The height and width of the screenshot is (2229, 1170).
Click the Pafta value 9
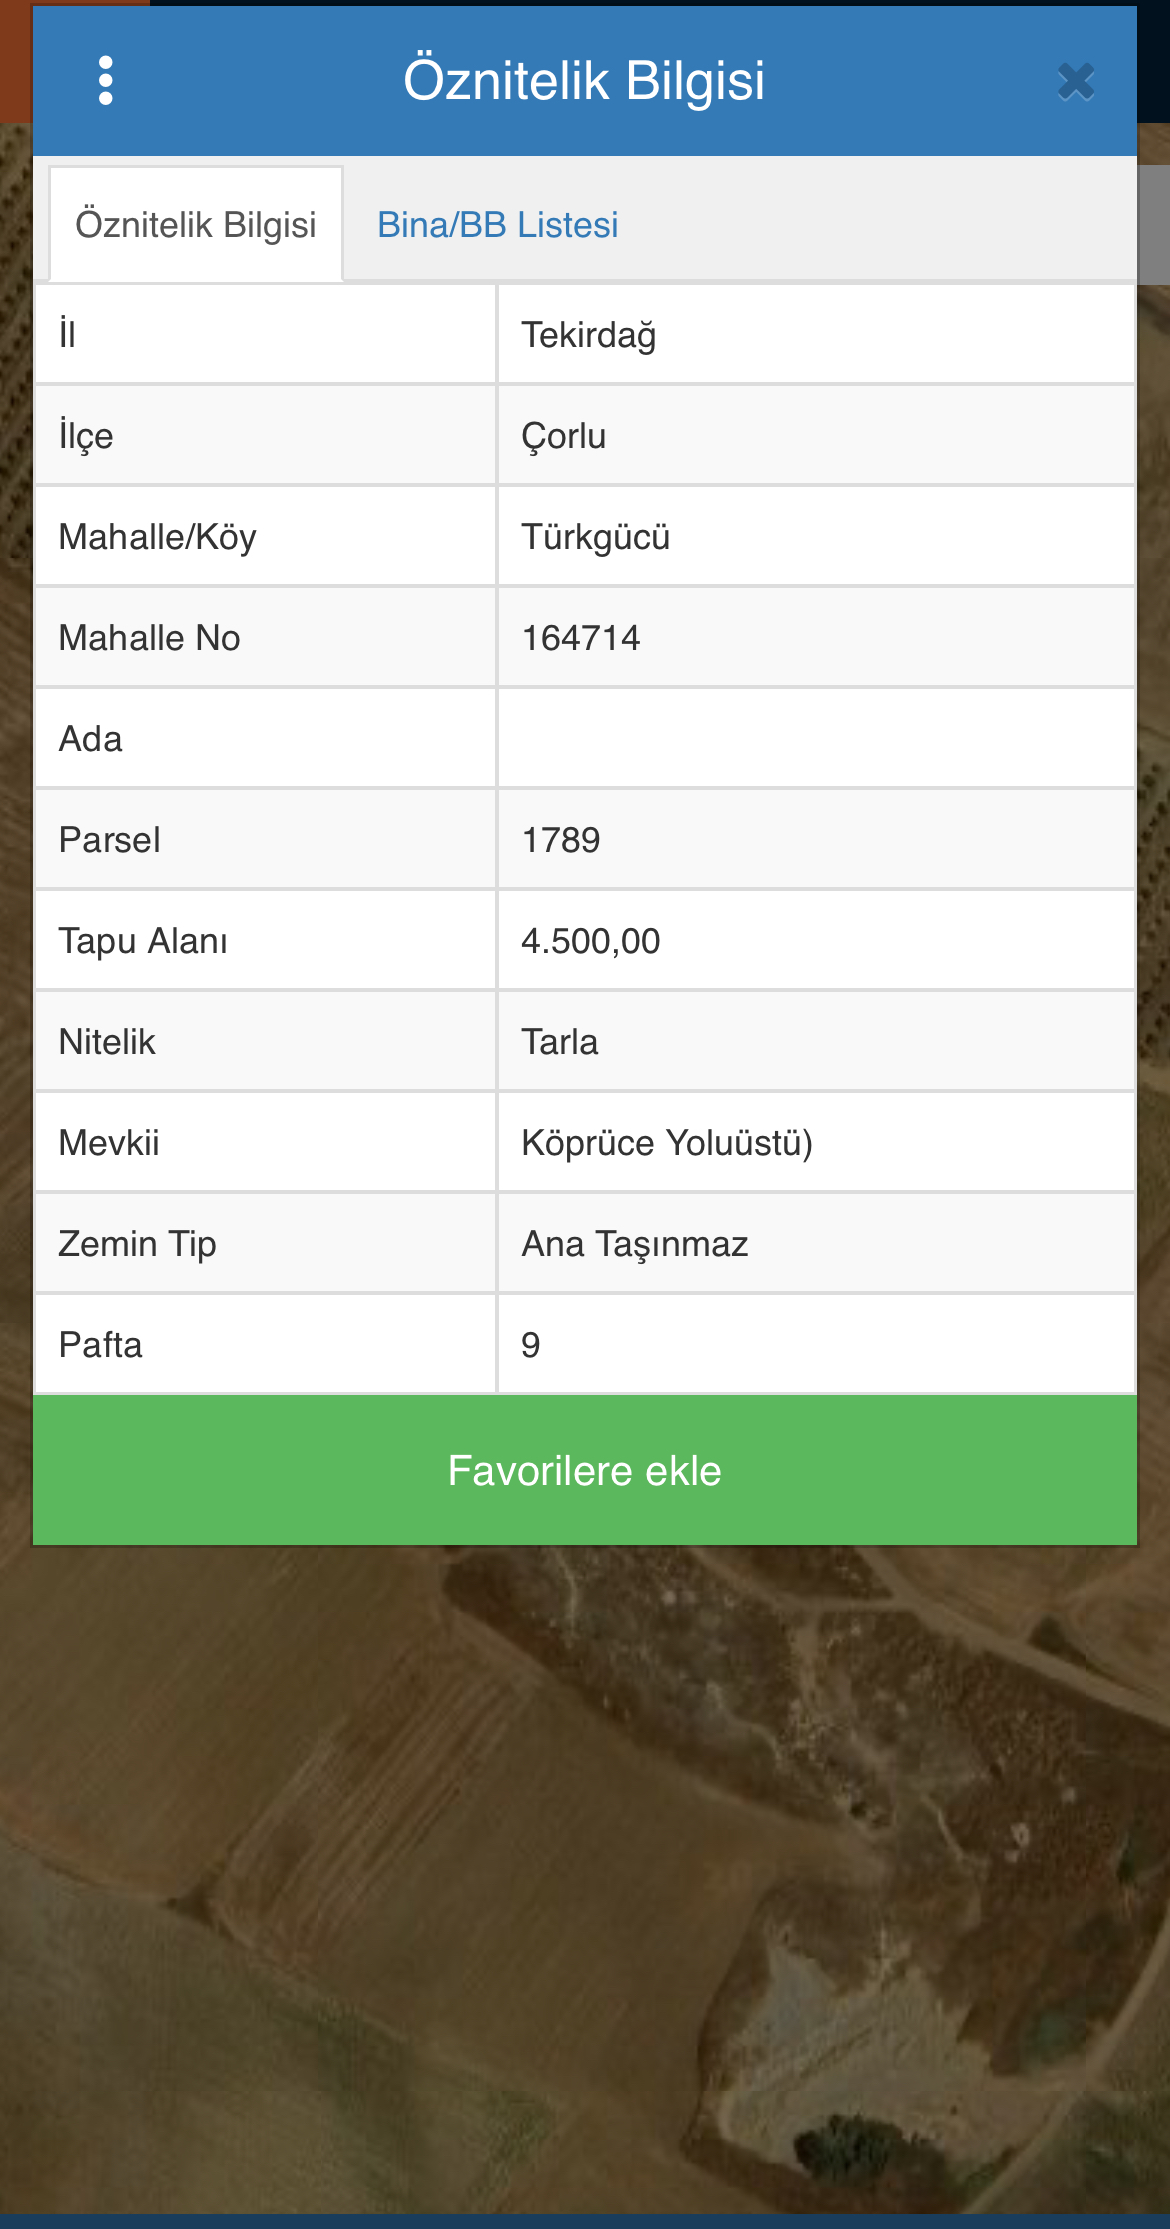point(531,1345)
